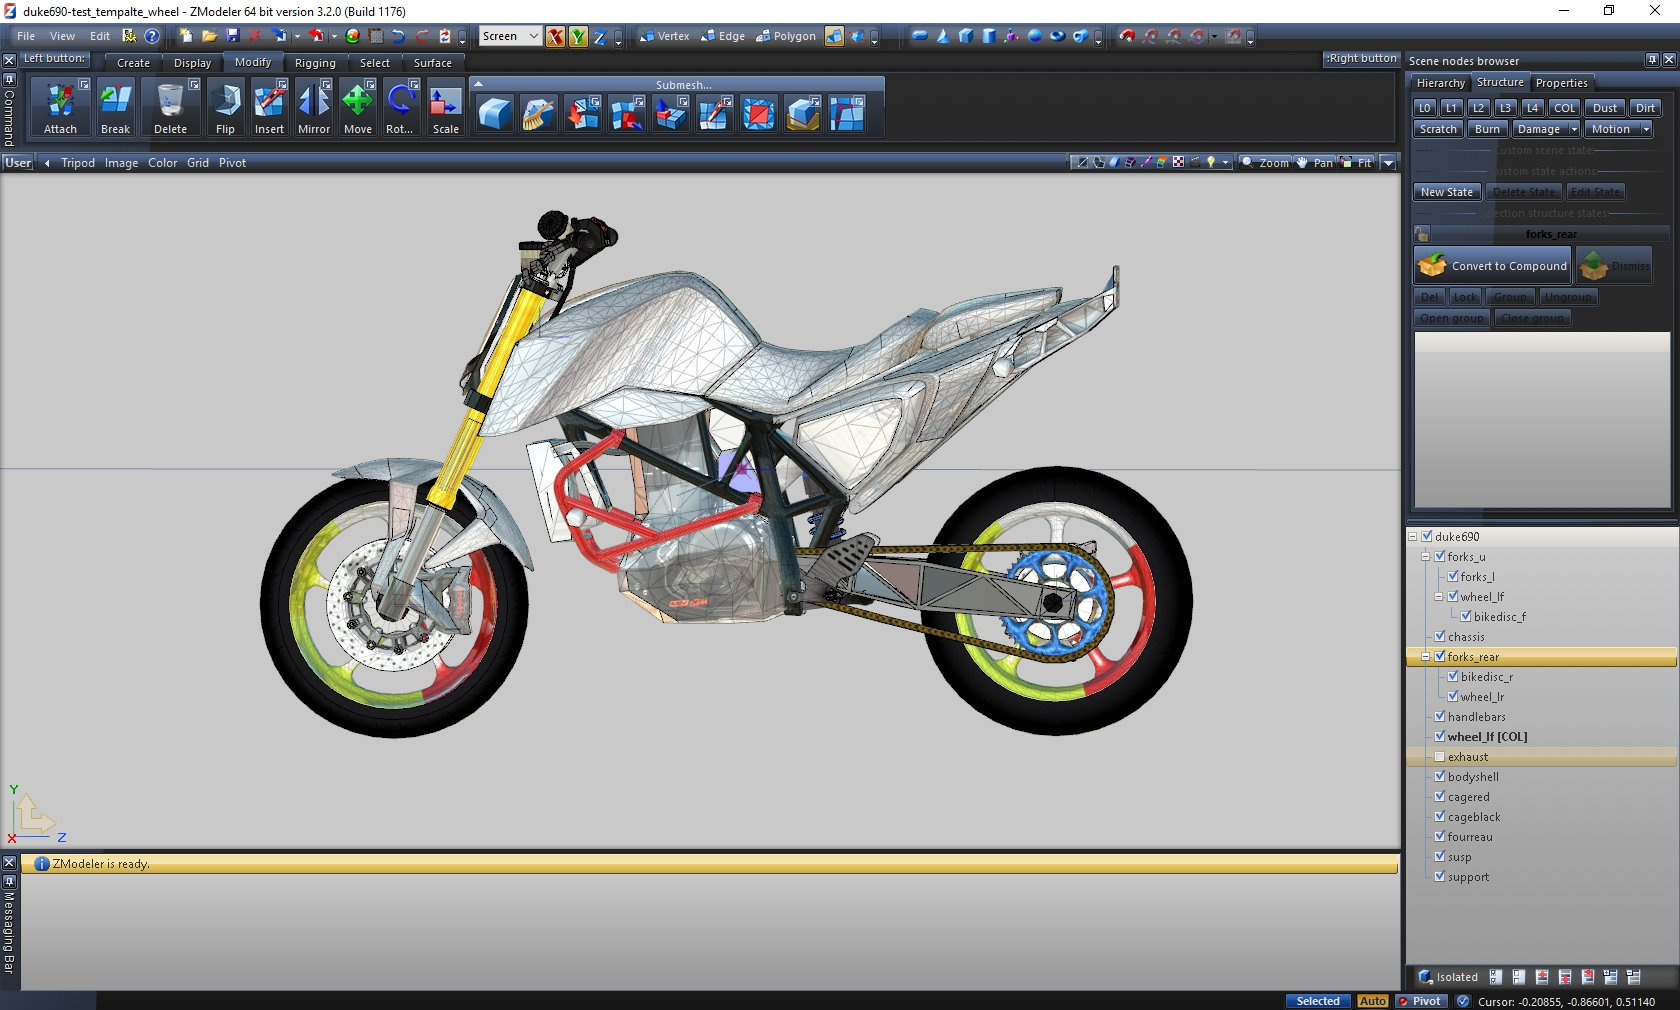Open the Rigging tab
Screen dimensions: 1680x1010
click(315, 63)
